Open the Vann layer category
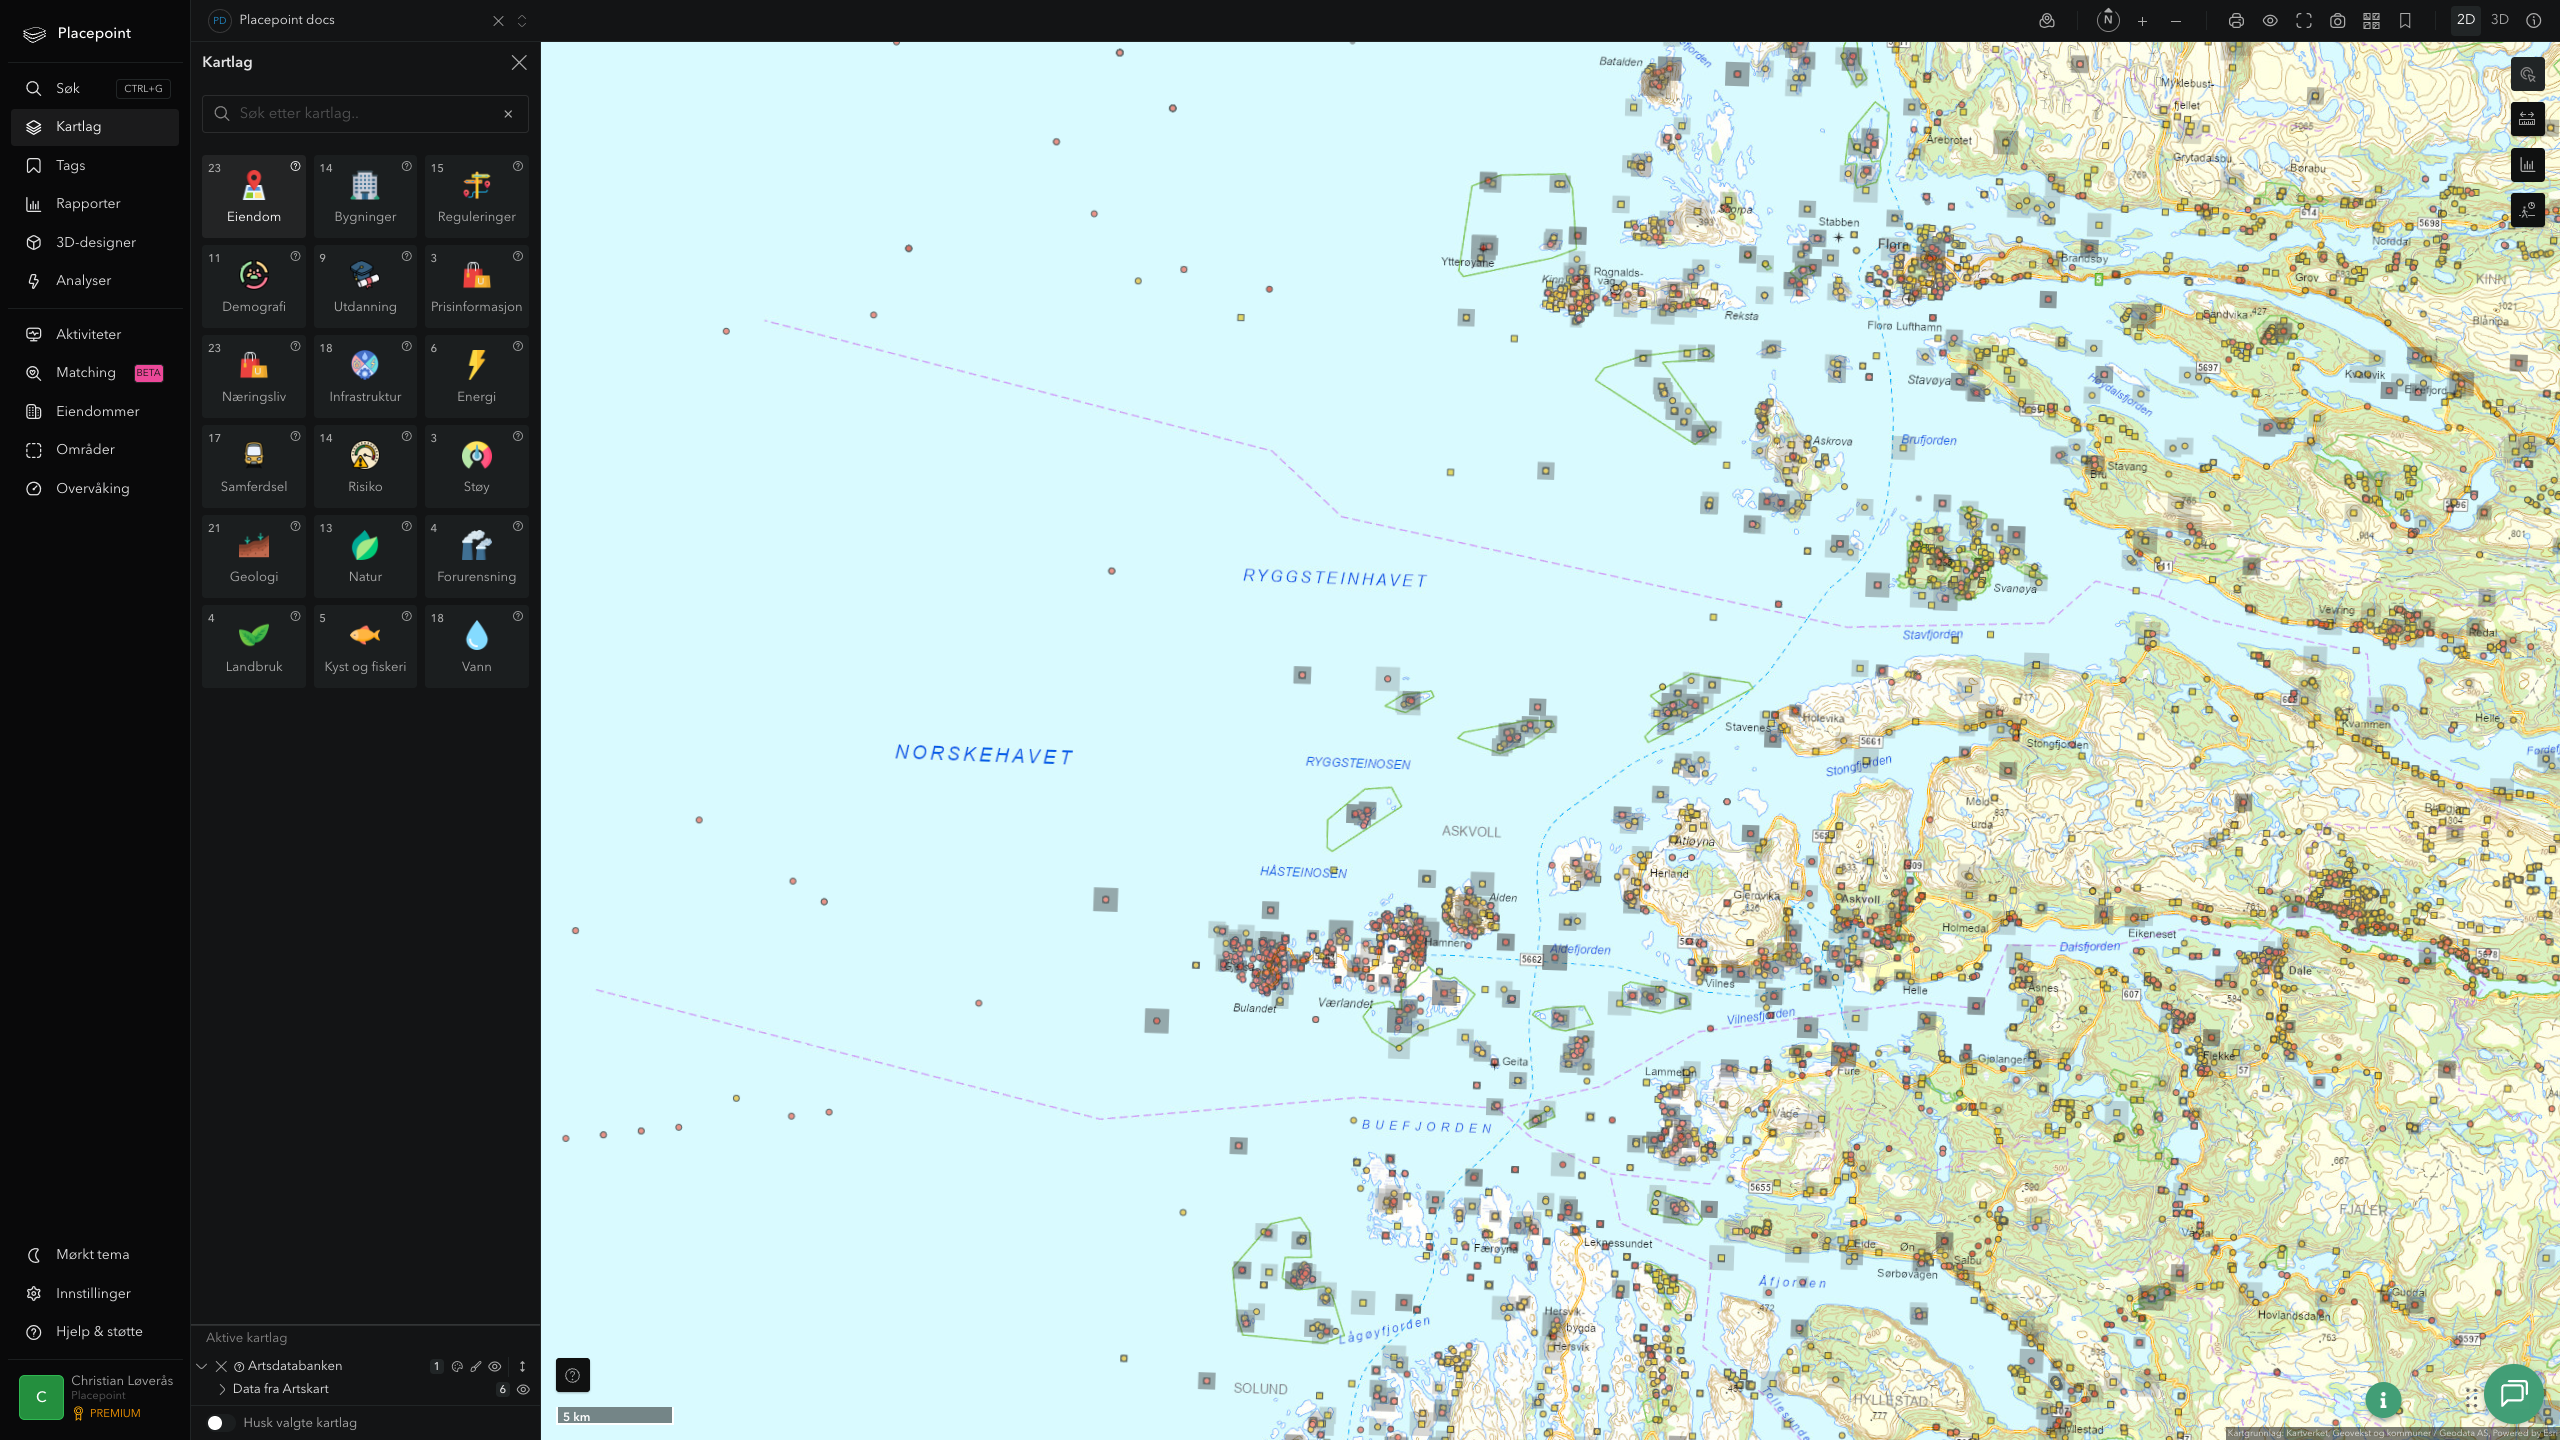2560x1440 pixels. coord(476,646)
